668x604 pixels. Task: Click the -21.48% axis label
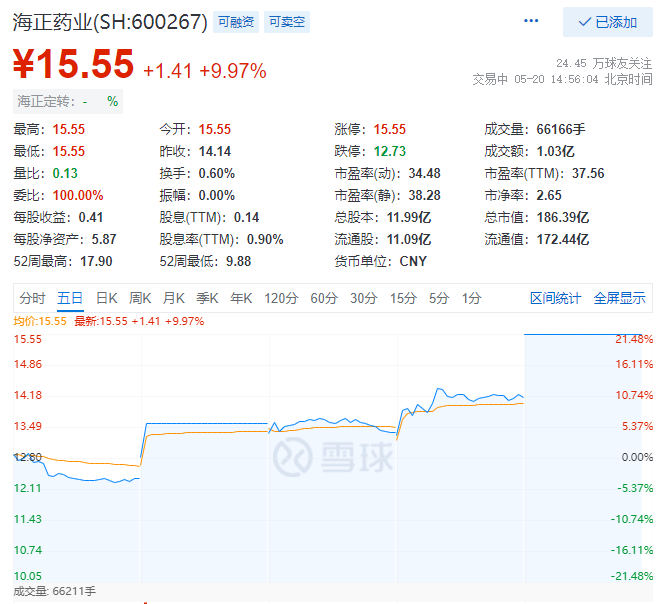coord(631,576)
